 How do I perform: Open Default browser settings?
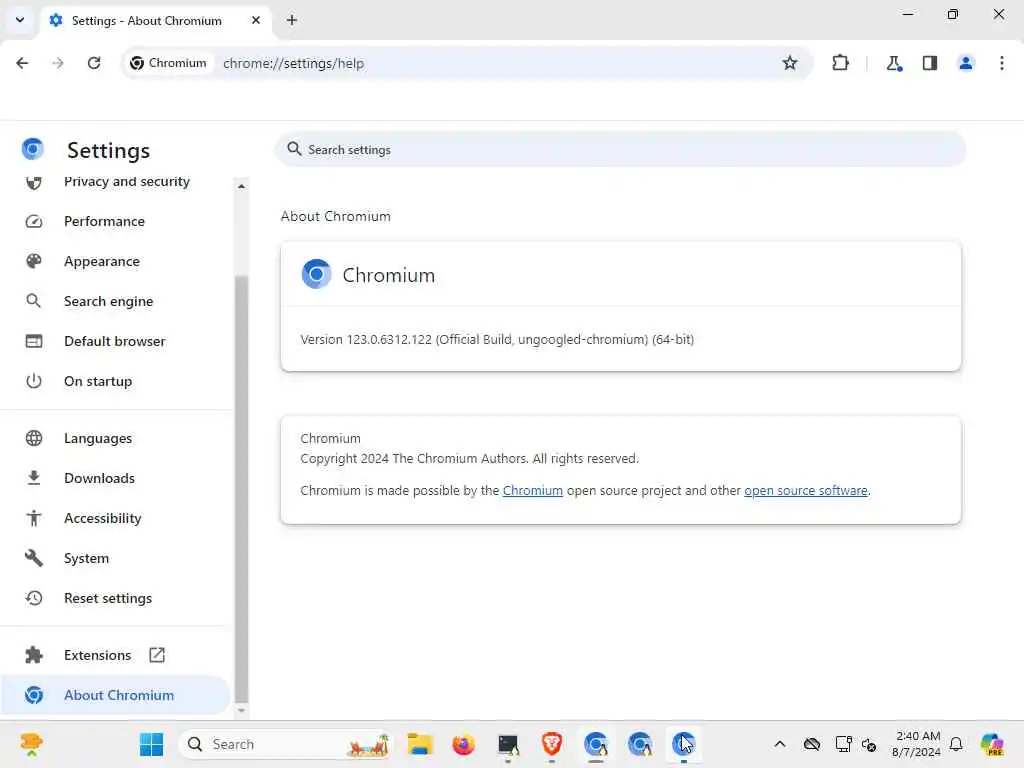tap(115, 341)
